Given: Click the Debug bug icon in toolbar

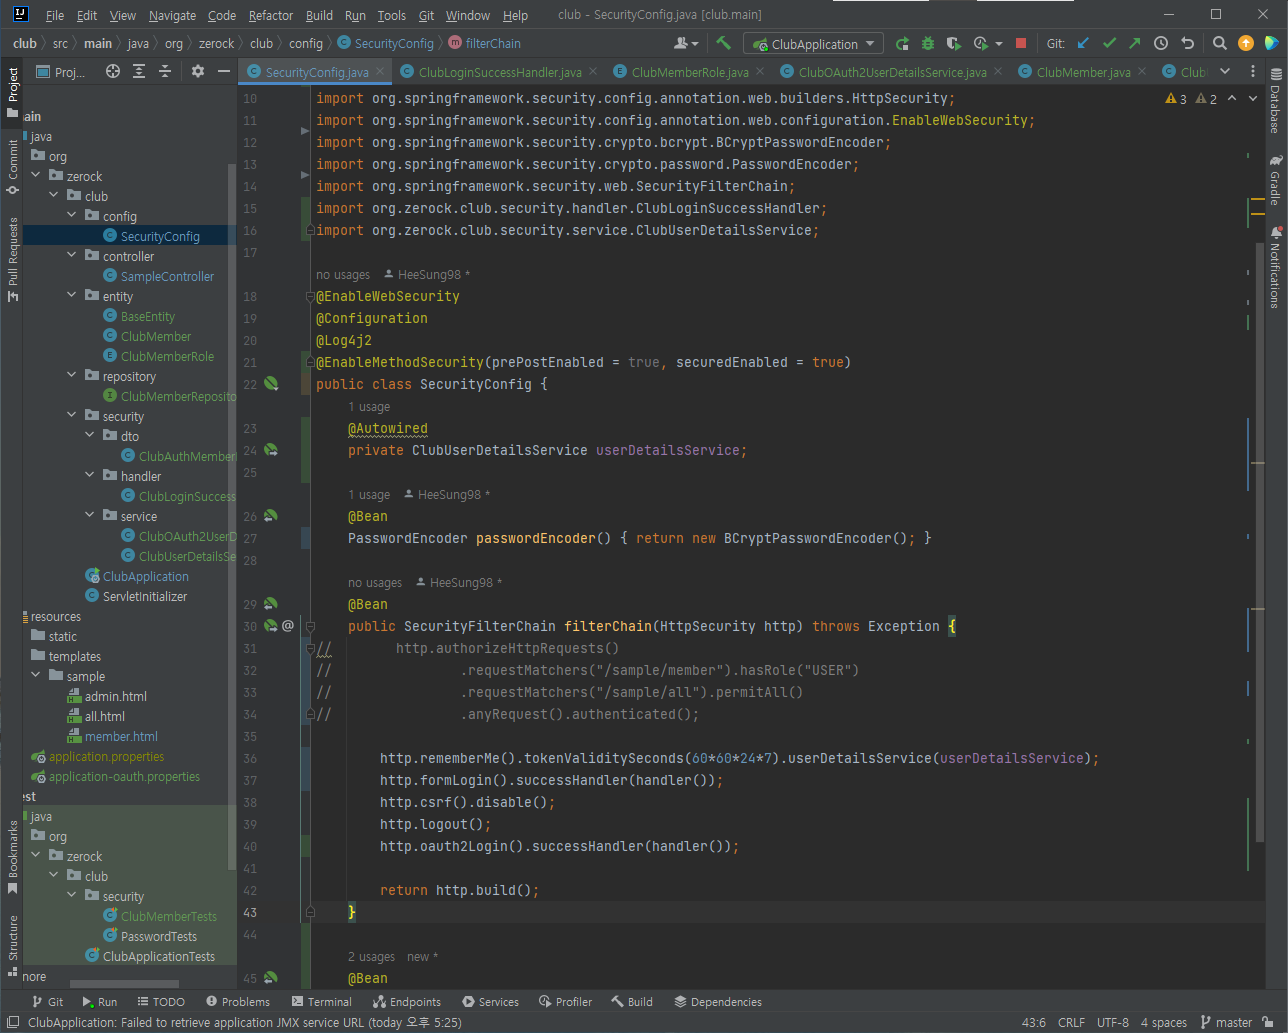Looking at the screenshot, I should pos(928,43).
